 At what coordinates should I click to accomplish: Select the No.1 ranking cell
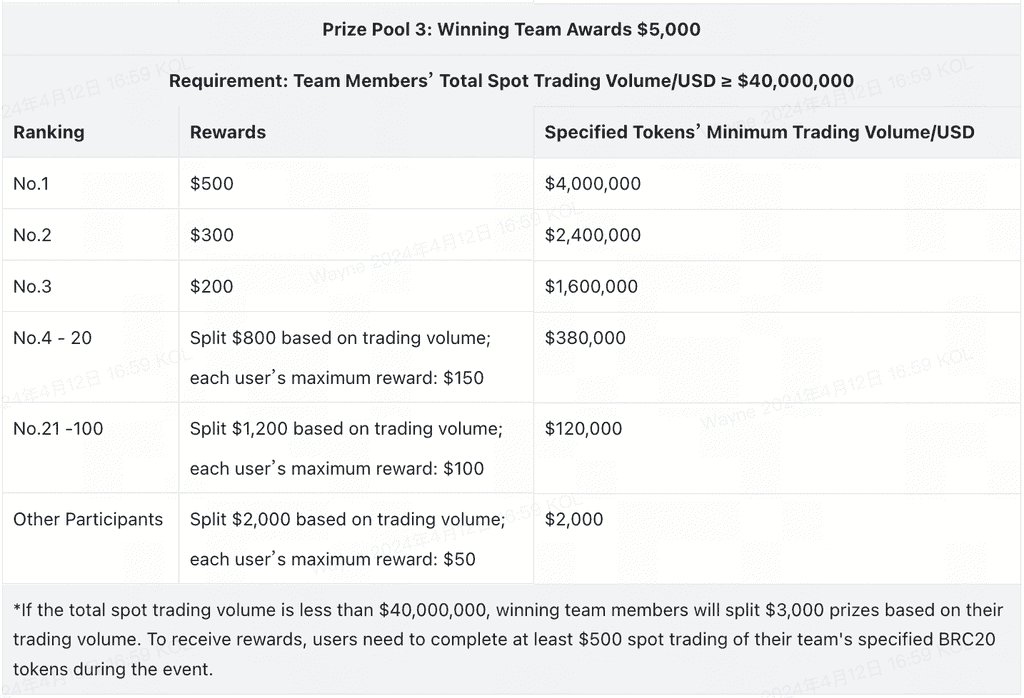click(33, 184)
